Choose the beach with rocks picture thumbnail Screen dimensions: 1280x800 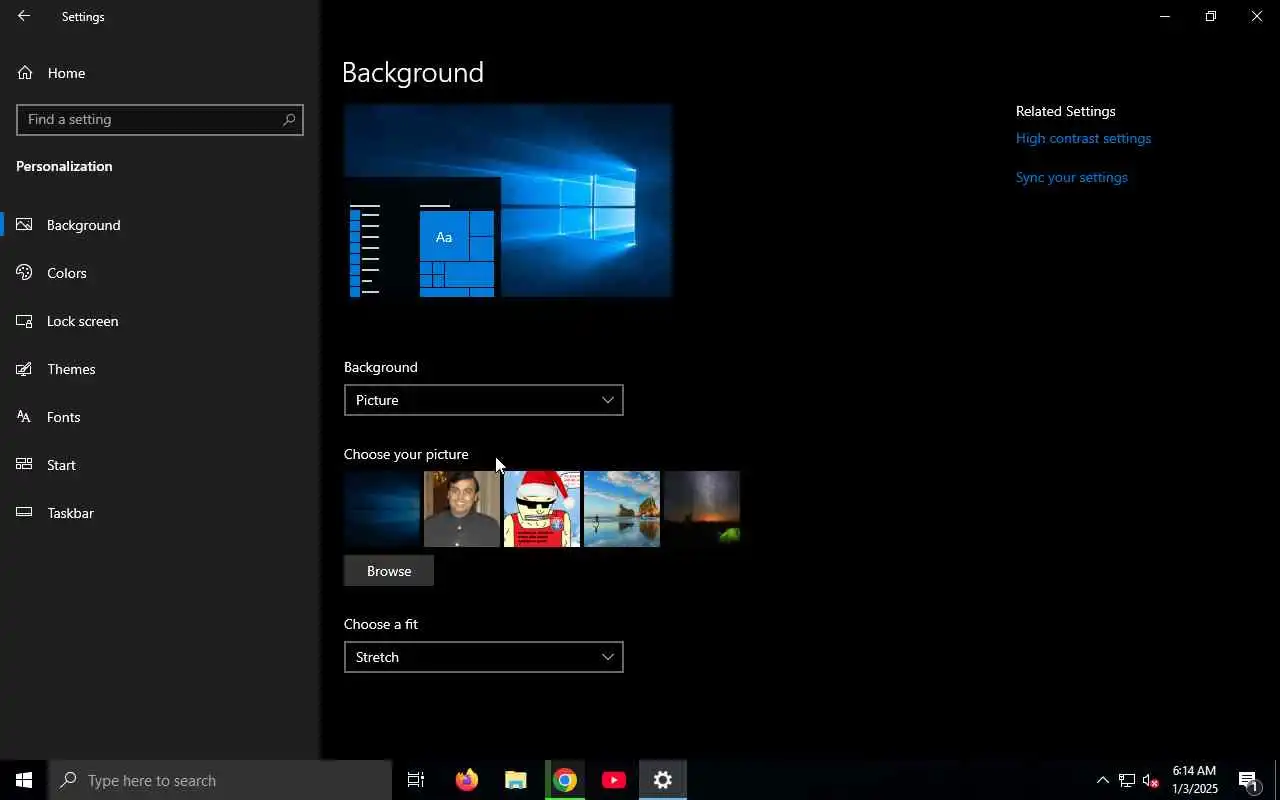coord(622,509)
